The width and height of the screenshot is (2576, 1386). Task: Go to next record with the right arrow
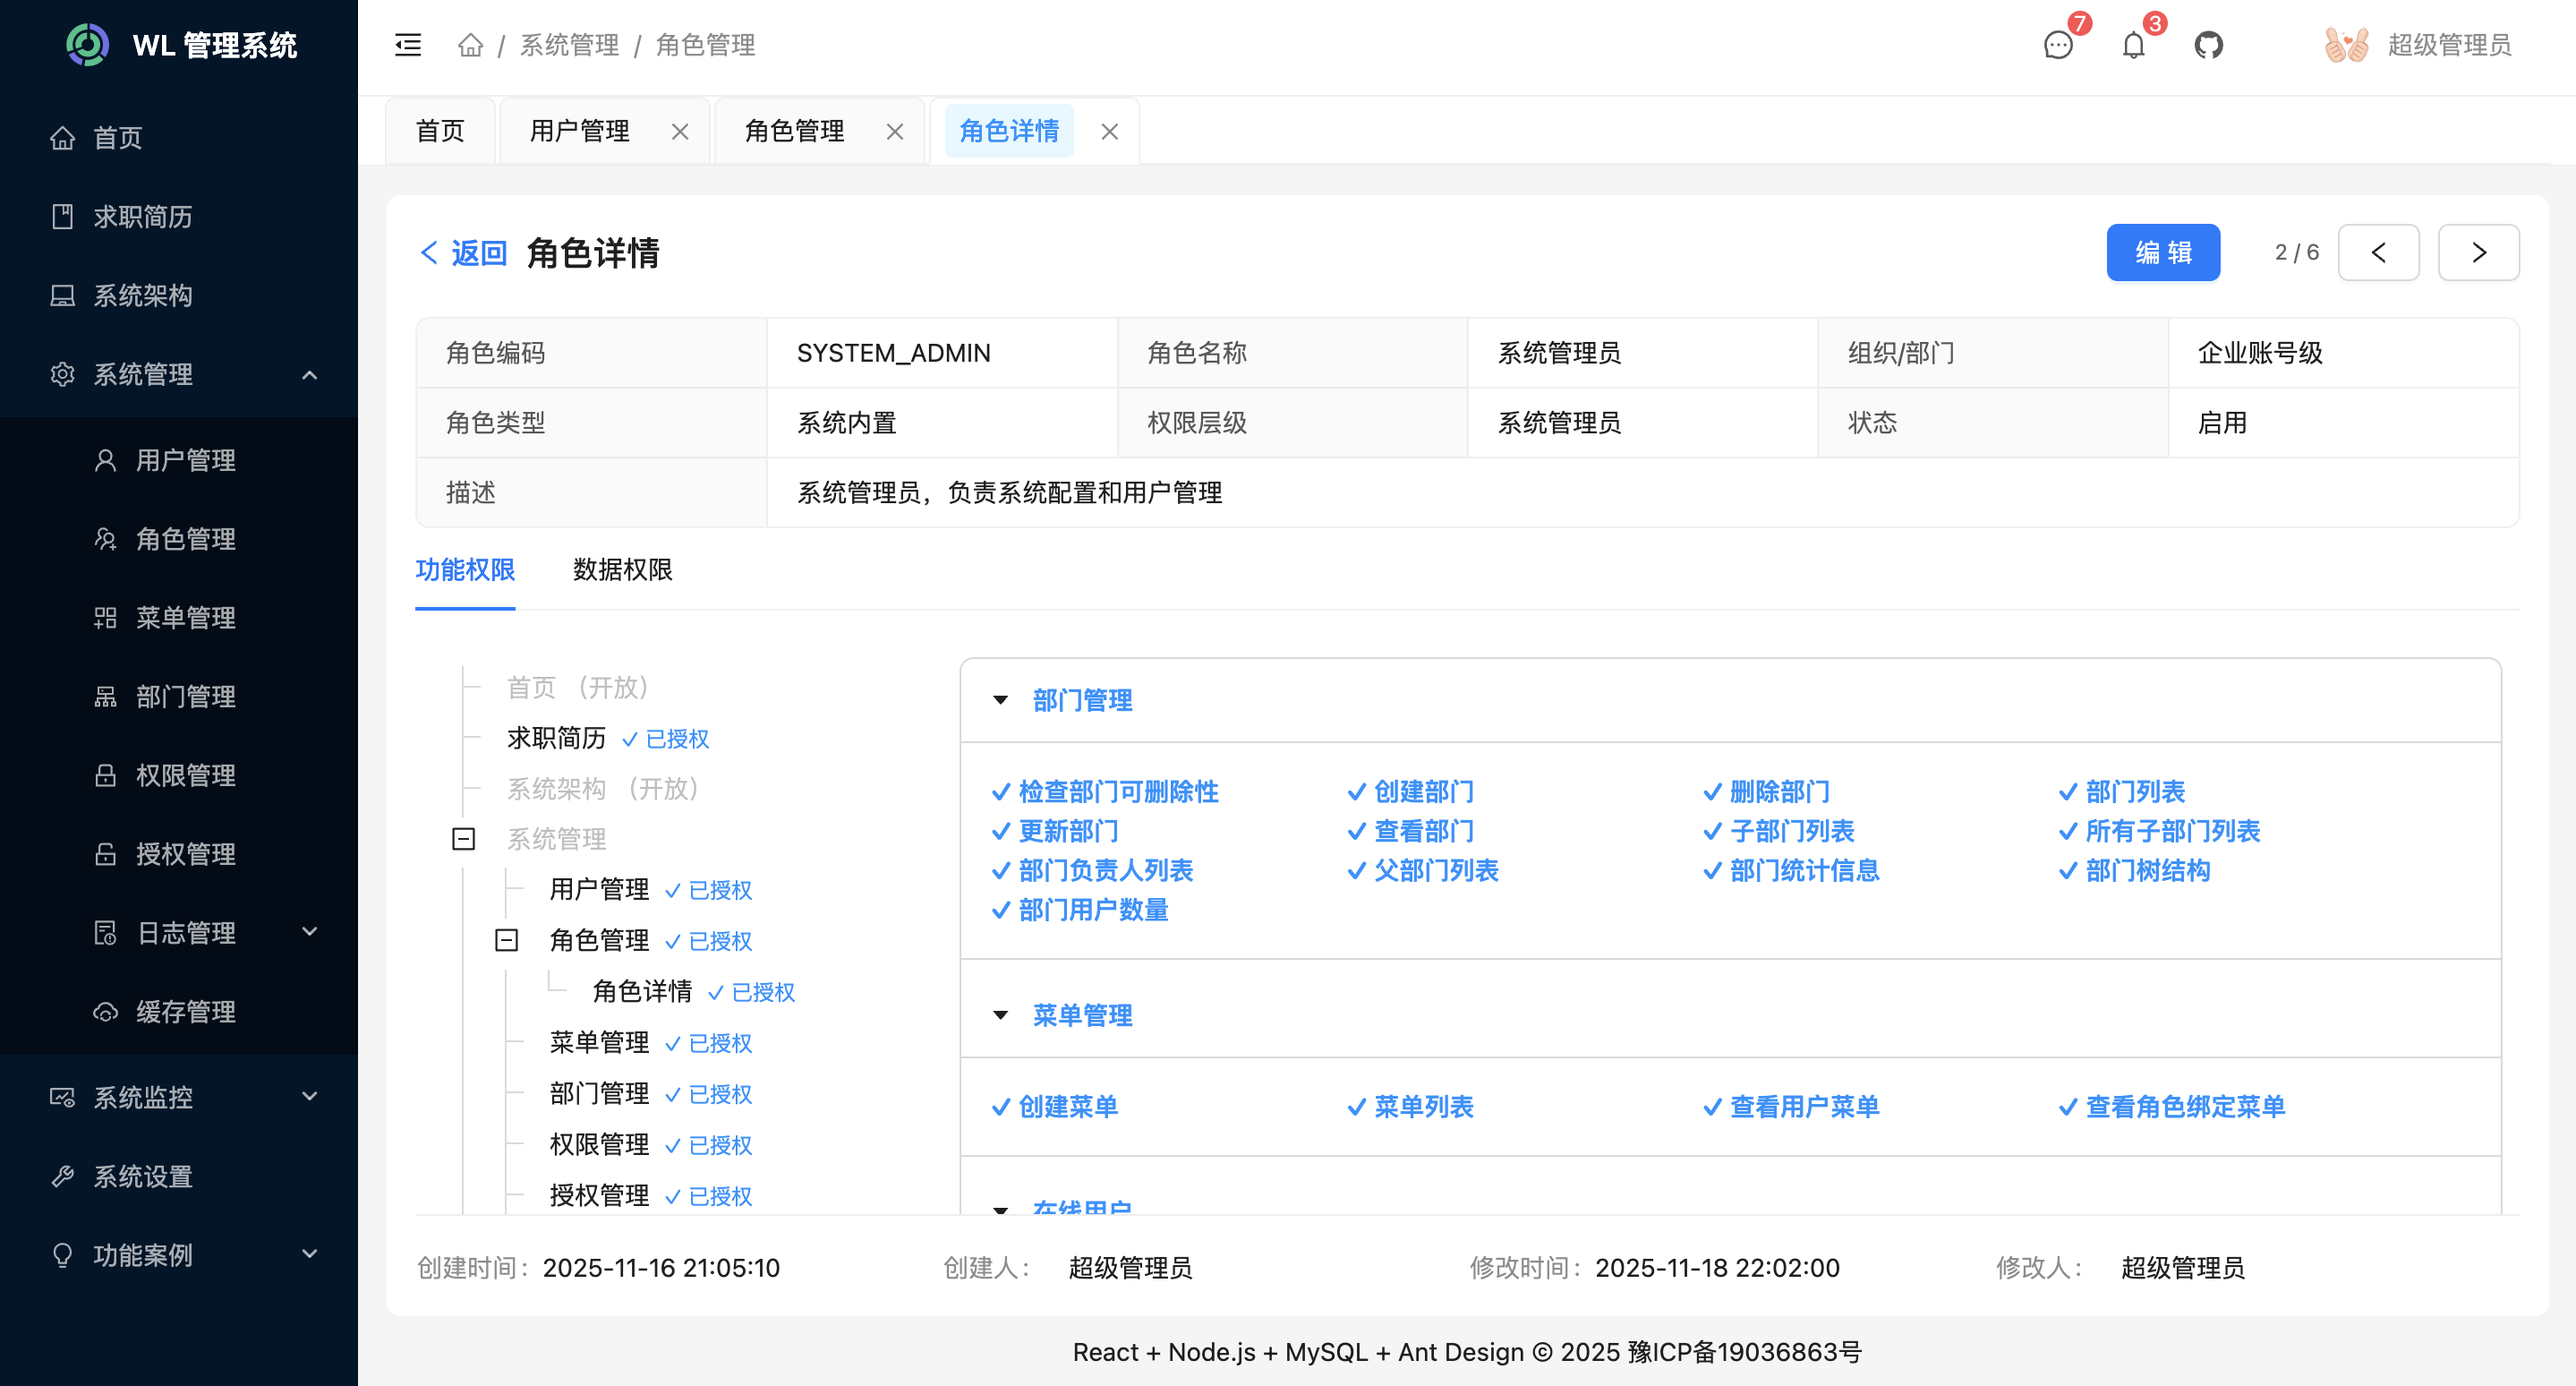(2478, 252)
